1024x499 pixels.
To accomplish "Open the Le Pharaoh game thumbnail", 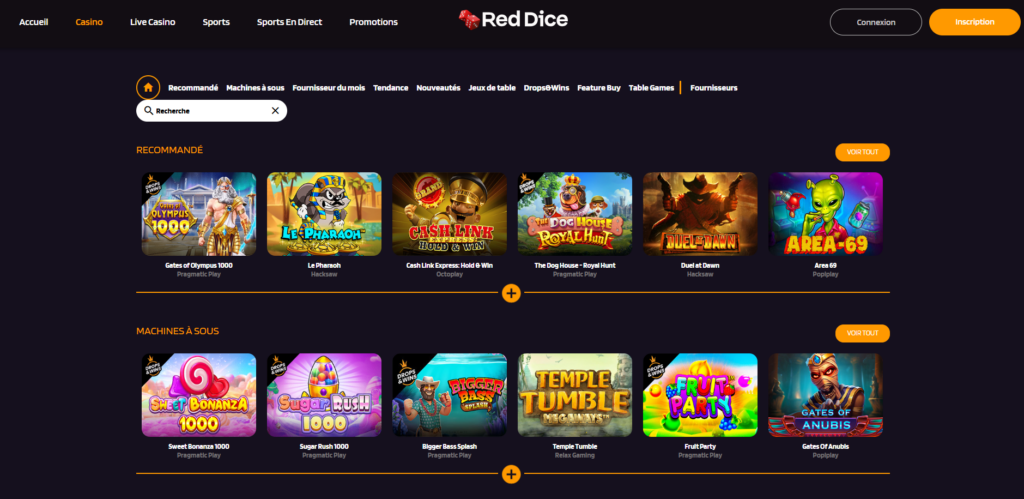I will point(324,214).
